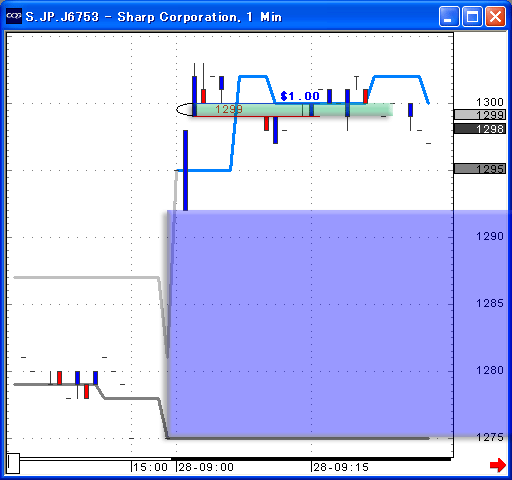
Task: Click the 15:00 time label
Action: coord(151,467)
